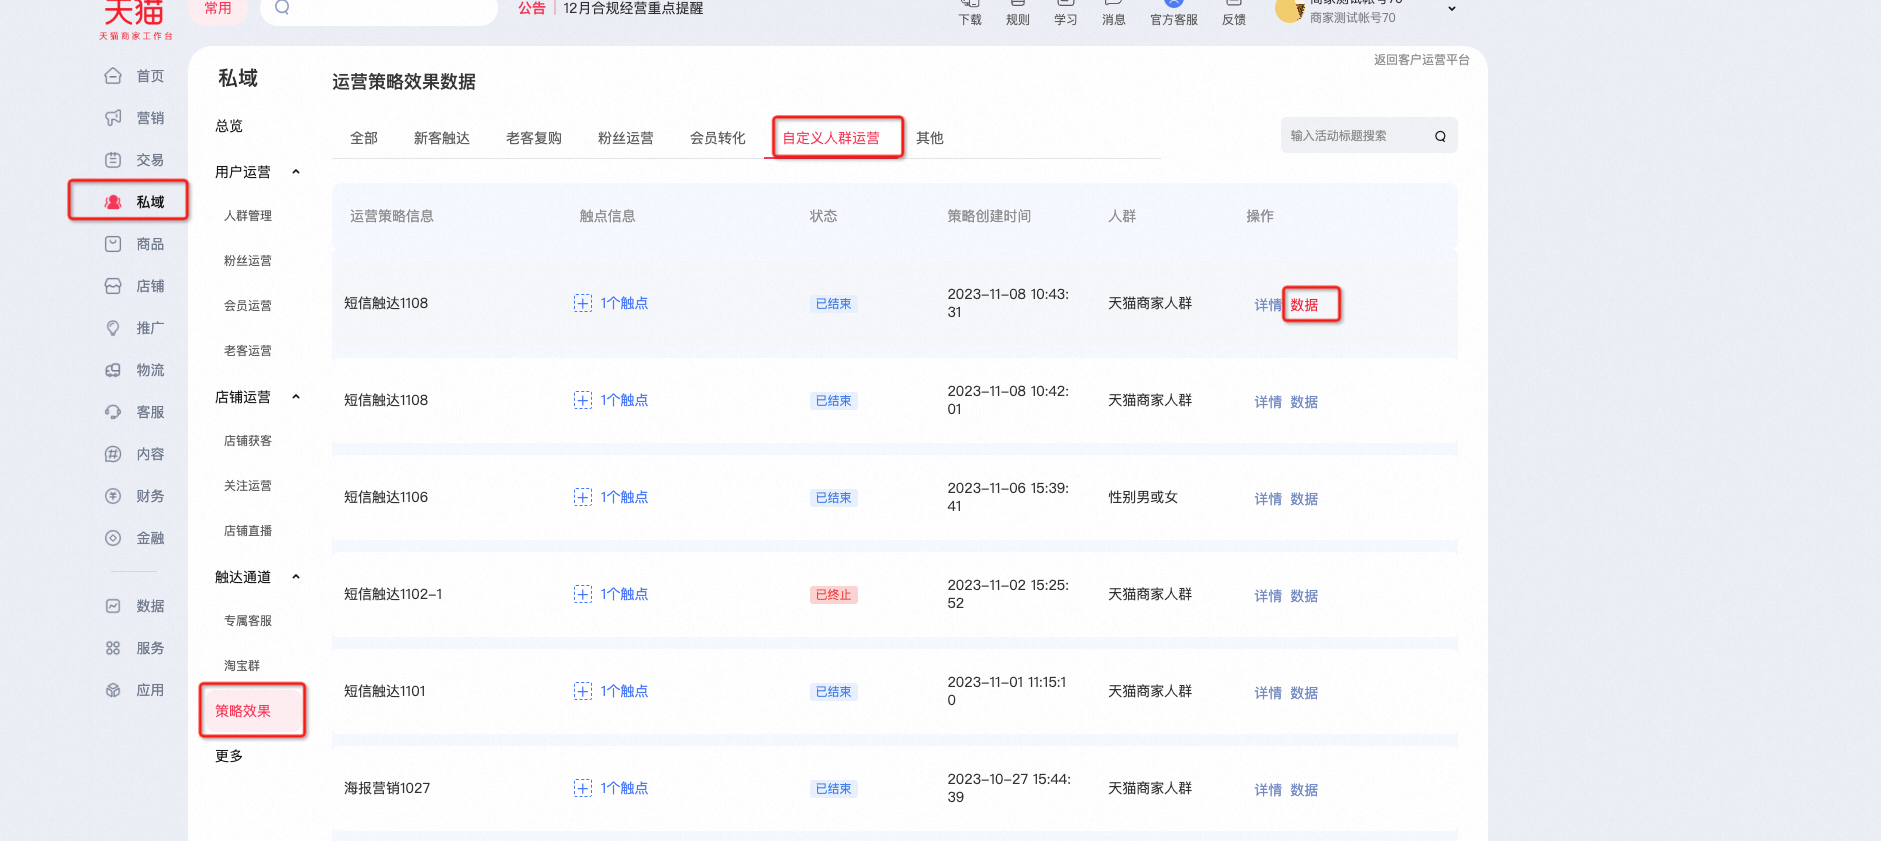The height and width of the screenshot is (841, 1881).
Task: Click the 客服 customer service headset icon
Action: click(113, 412)
